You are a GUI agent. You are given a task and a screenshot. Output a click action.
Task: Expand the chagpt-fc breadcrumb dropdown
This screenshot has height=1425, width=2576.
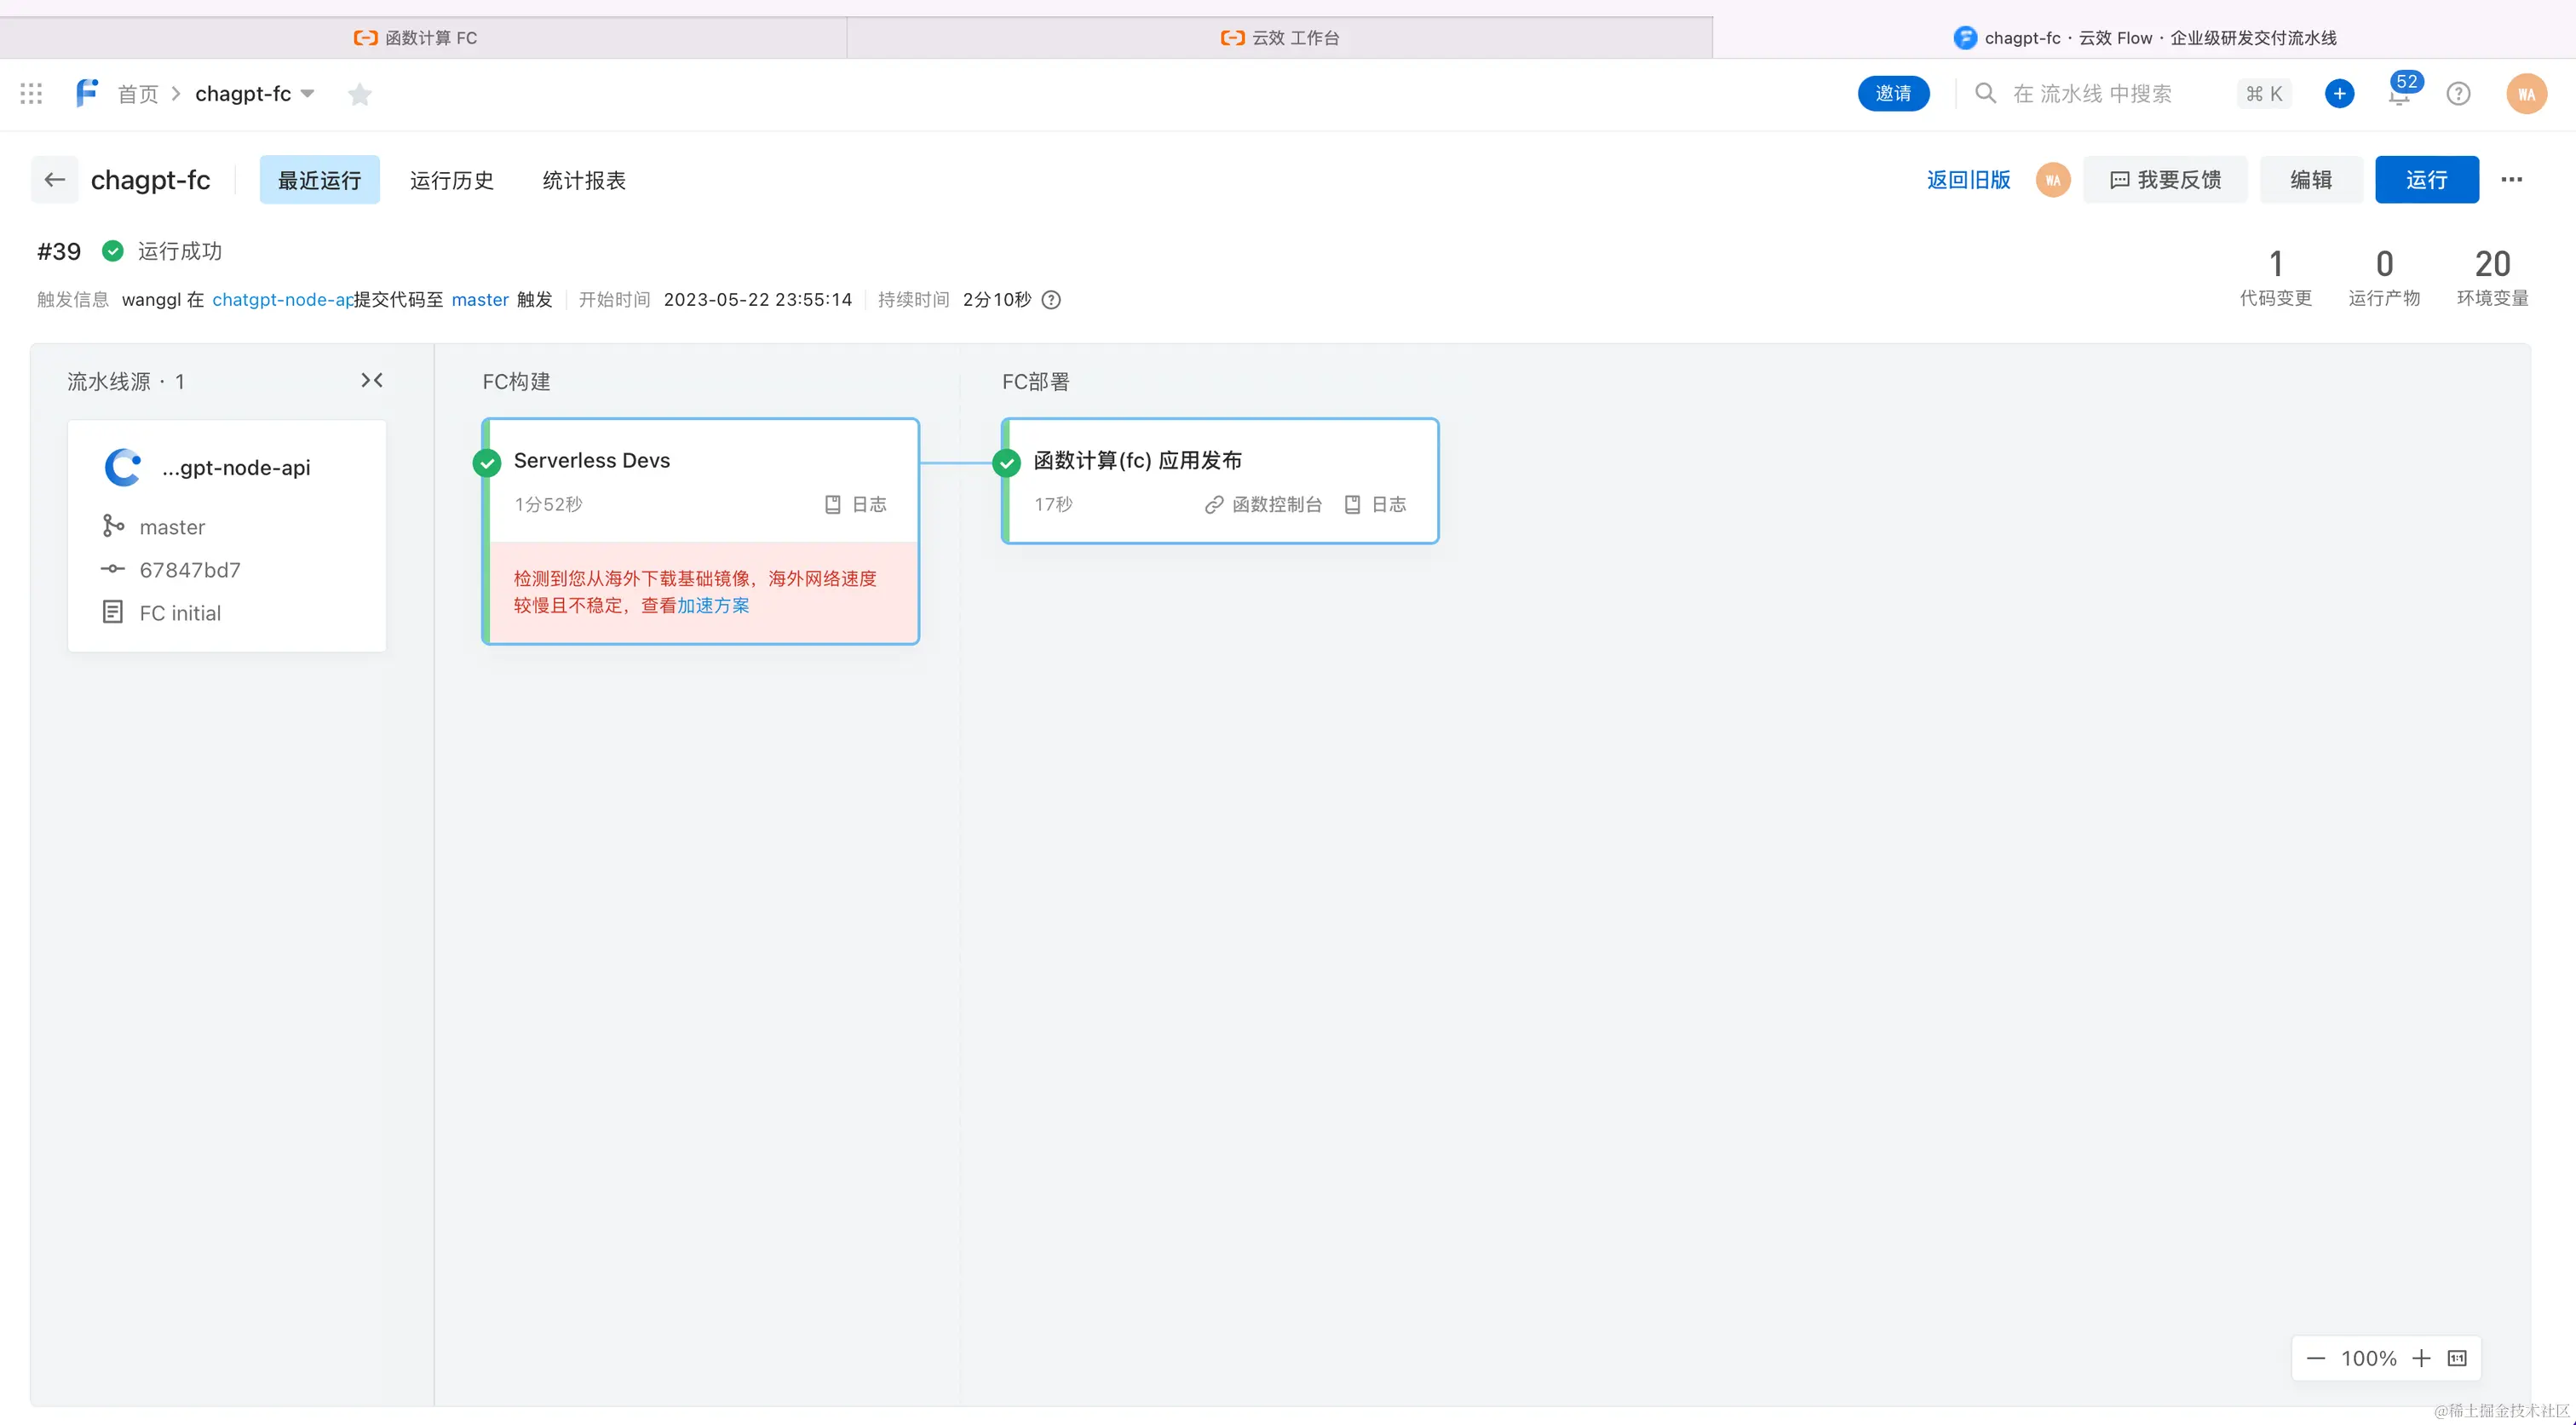308,94
